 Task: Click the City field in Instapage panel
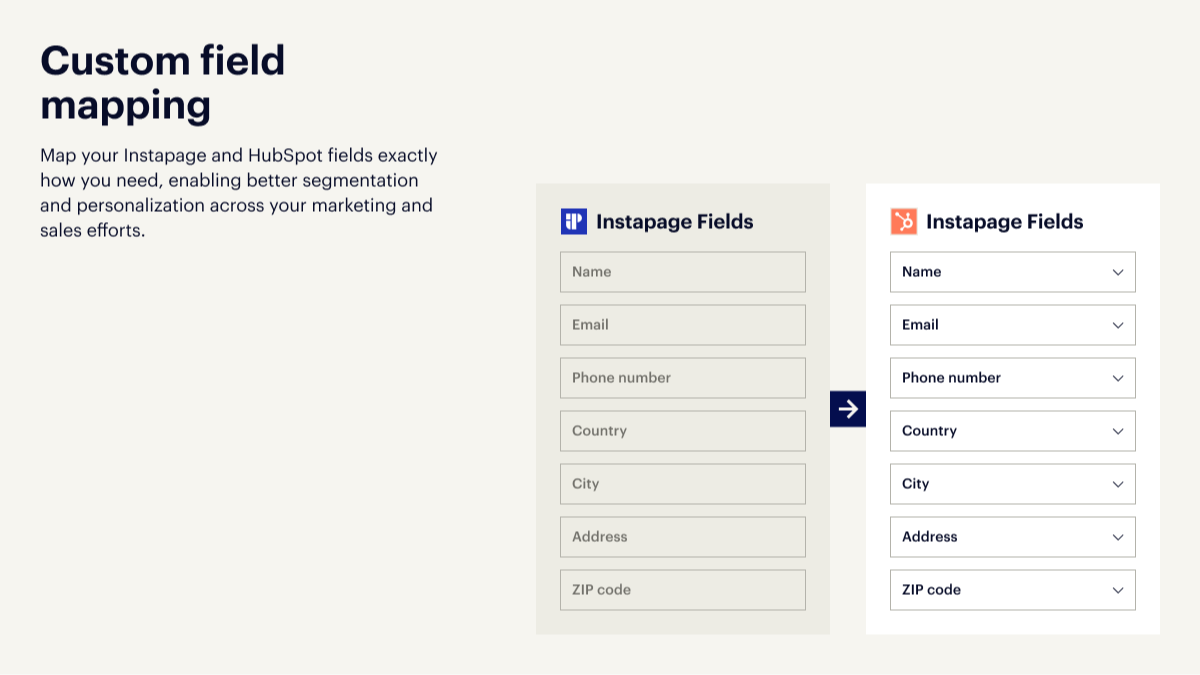click(x=682, y=484)
